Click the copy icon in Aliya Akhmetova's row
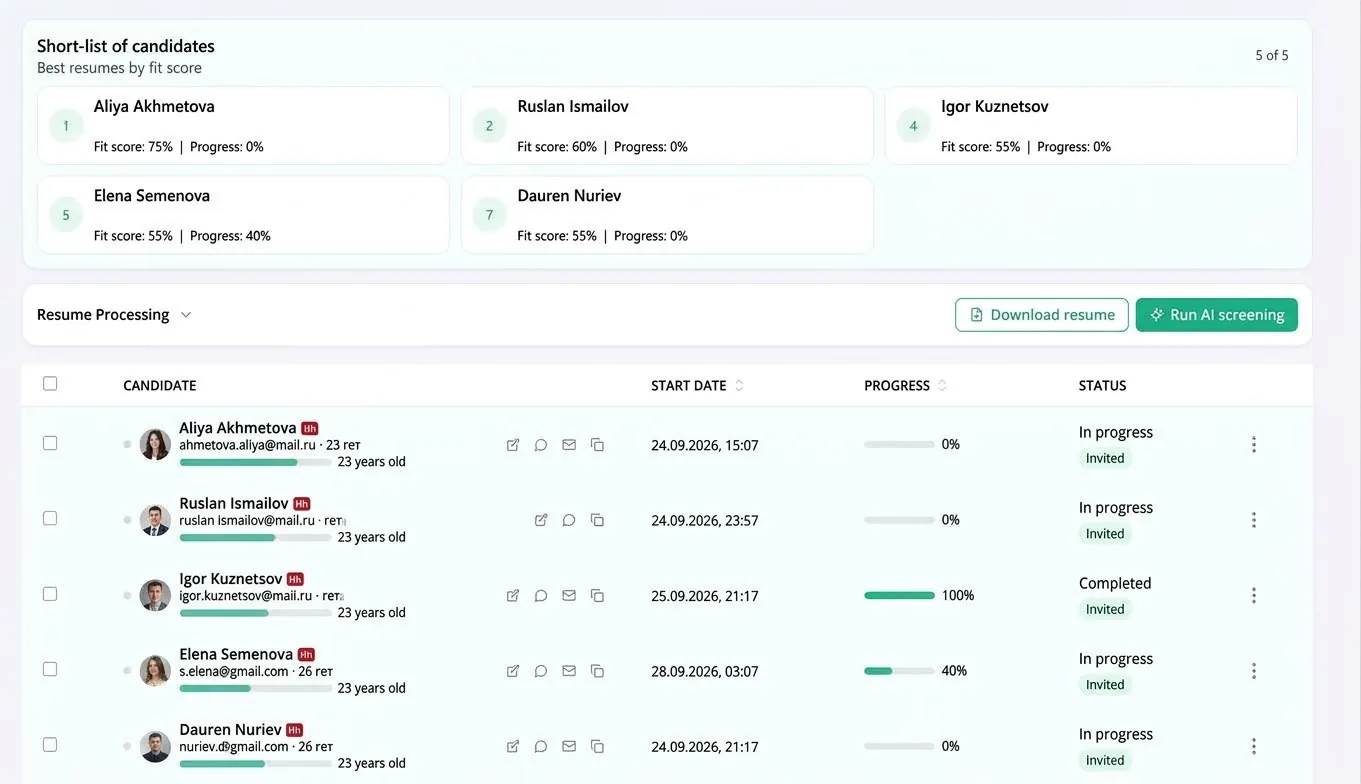Image resolution: width=1361 pixels, height=784 pixels. click(597, 445)
